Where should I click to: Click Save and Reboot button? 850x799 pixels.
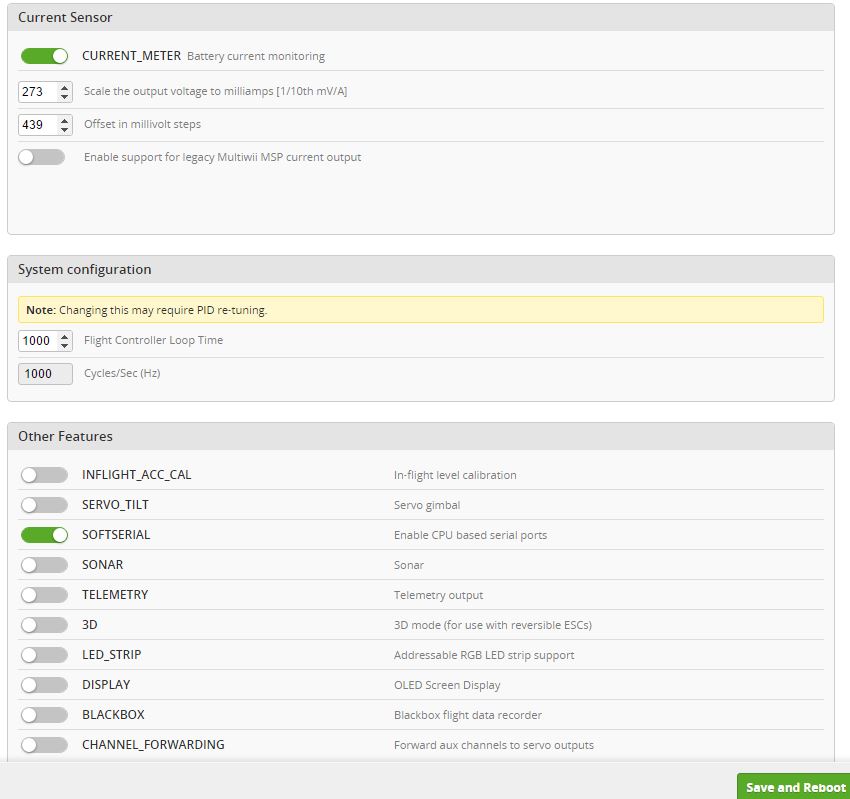pyautogui.click(x=795, y=787)
